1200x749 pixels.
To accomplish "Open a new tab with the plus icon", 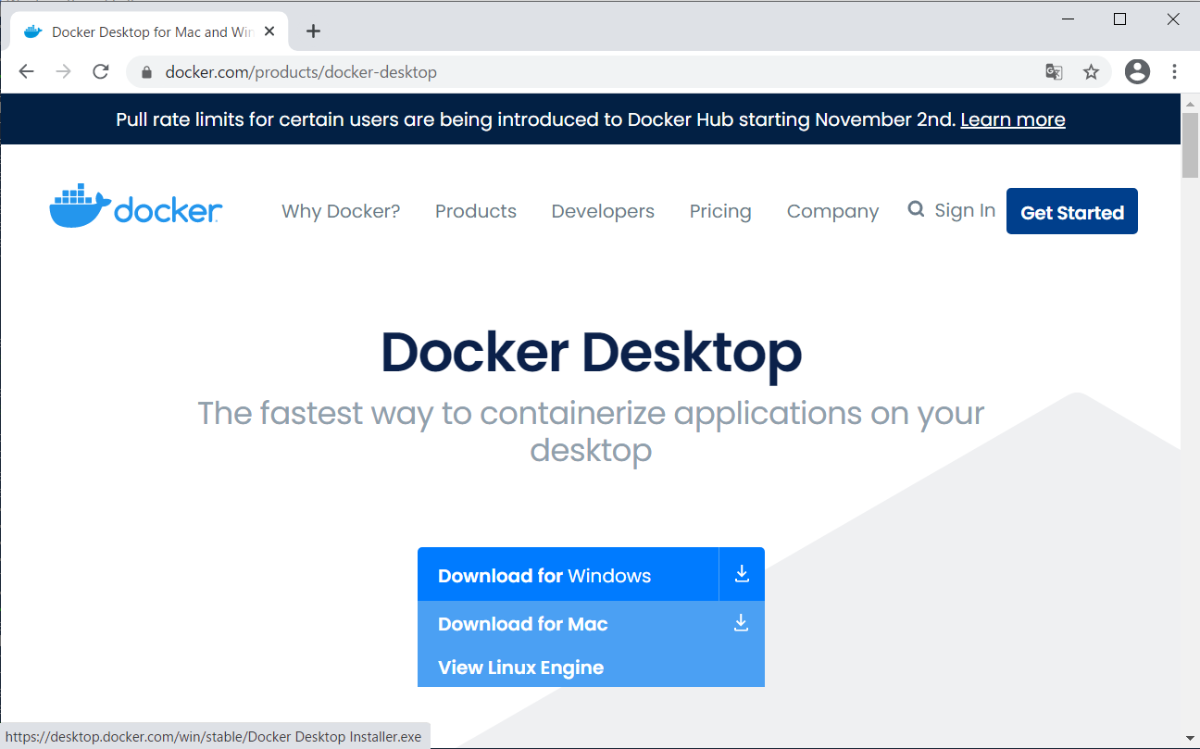I will tap(313, 31).
